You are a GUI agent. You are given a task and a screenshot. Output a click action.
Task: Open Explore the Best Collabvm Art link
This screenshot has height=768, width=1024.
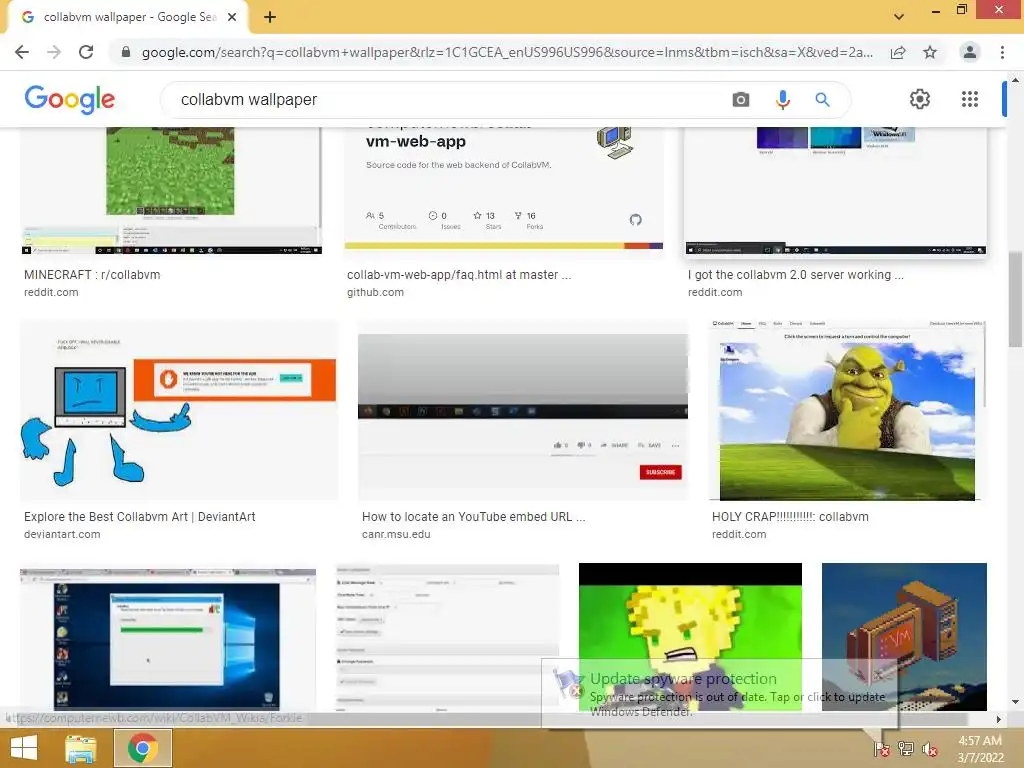[x=140, y=517]
